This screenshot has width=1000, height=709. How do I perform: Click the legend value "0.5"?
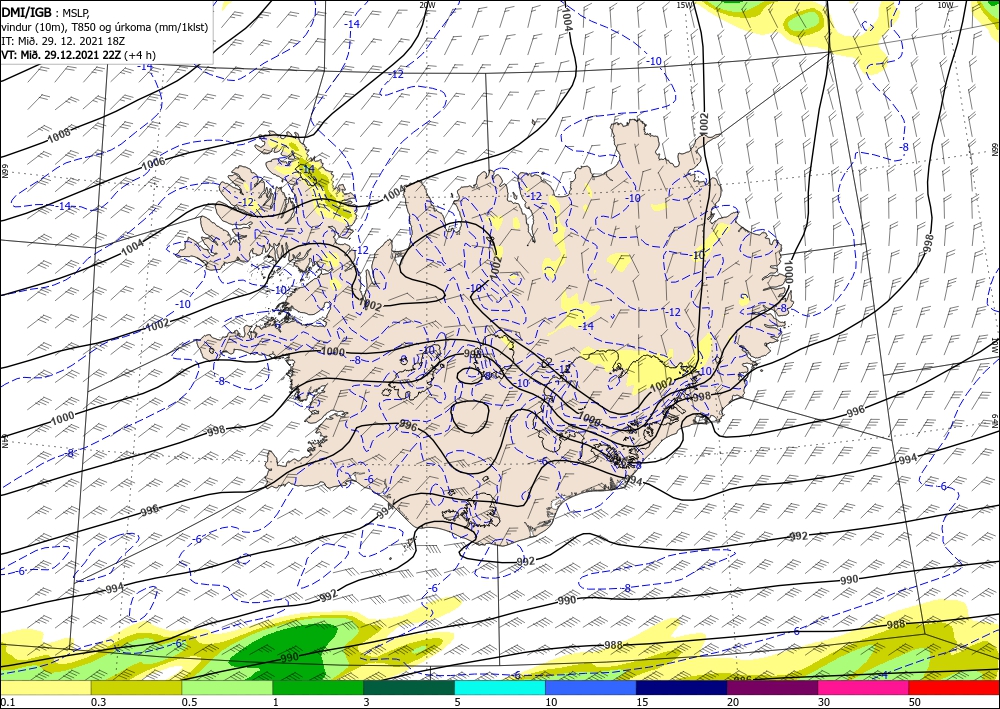[189, 702]
